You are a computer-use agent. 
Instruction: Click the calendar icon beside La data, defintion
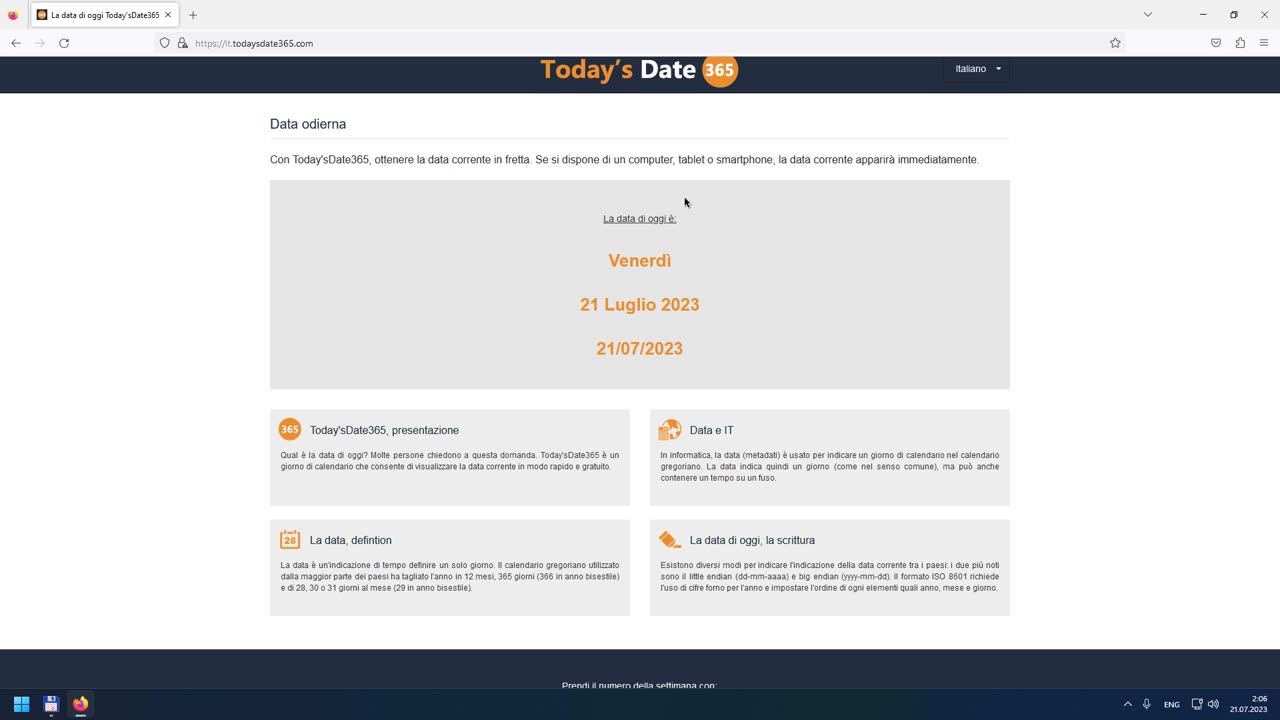click(290, 540)
